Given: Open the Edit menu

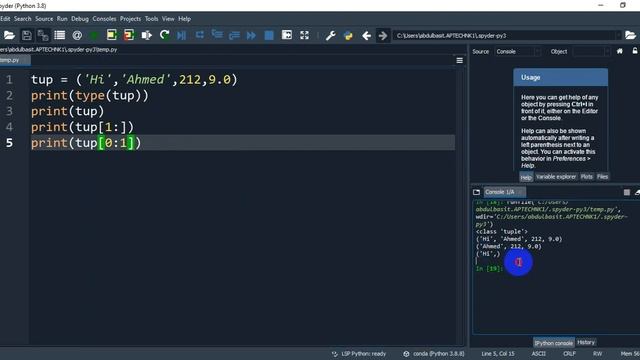Looking at the screenshot, I should [x=5, y=19].
